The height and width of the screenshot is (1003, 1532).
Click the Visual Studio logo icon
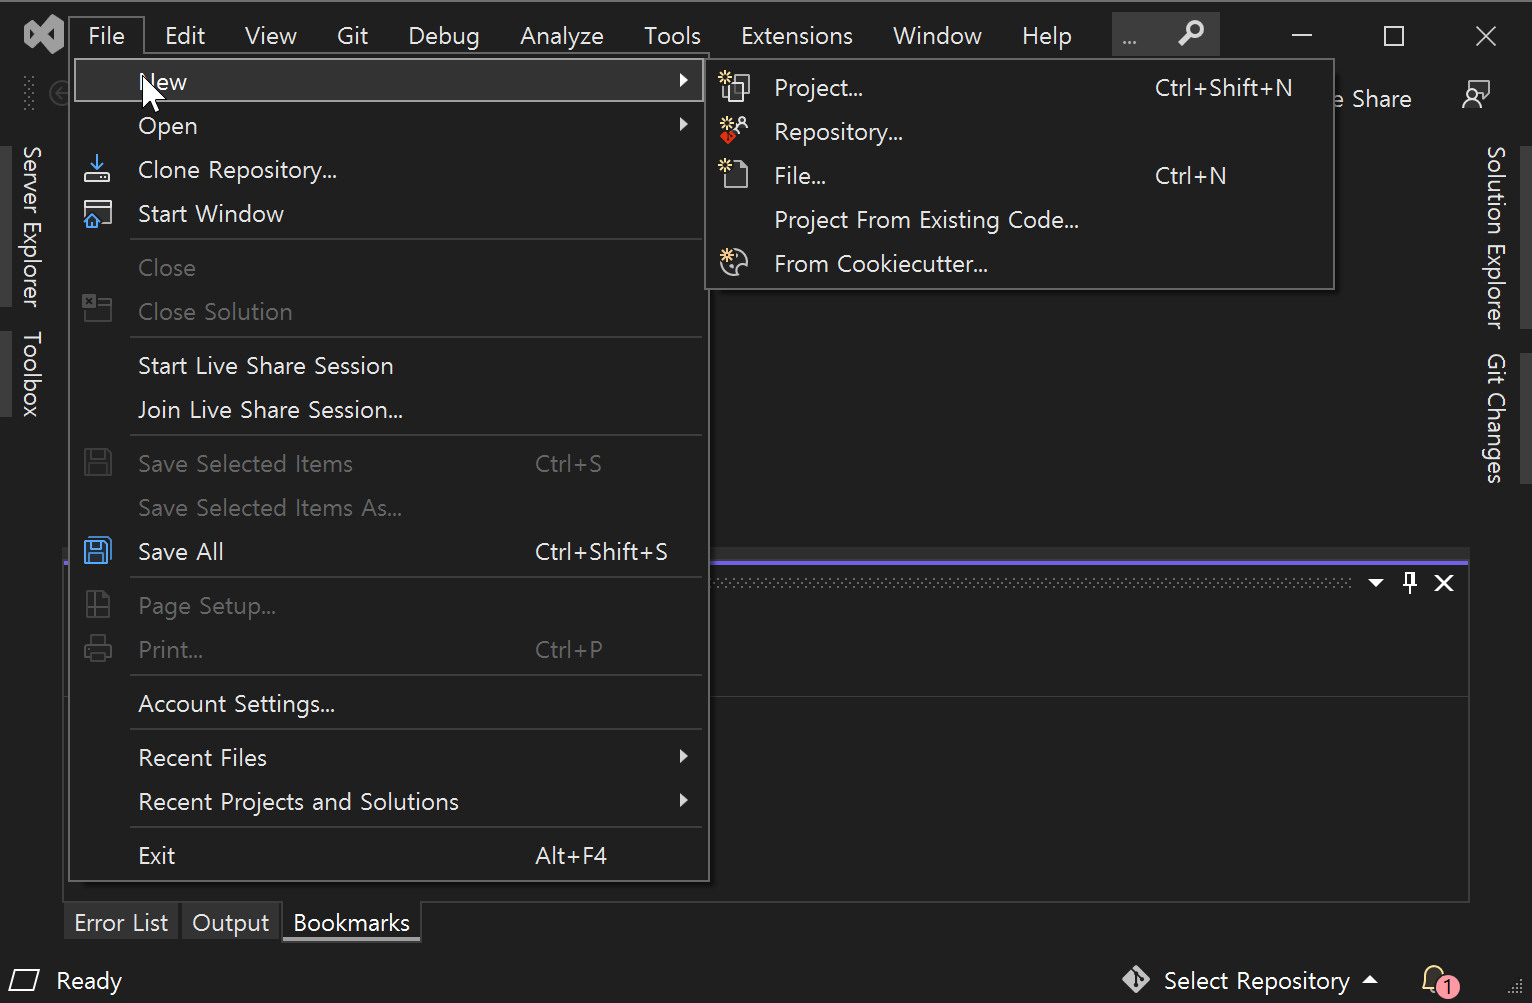(x=44, y=35)
